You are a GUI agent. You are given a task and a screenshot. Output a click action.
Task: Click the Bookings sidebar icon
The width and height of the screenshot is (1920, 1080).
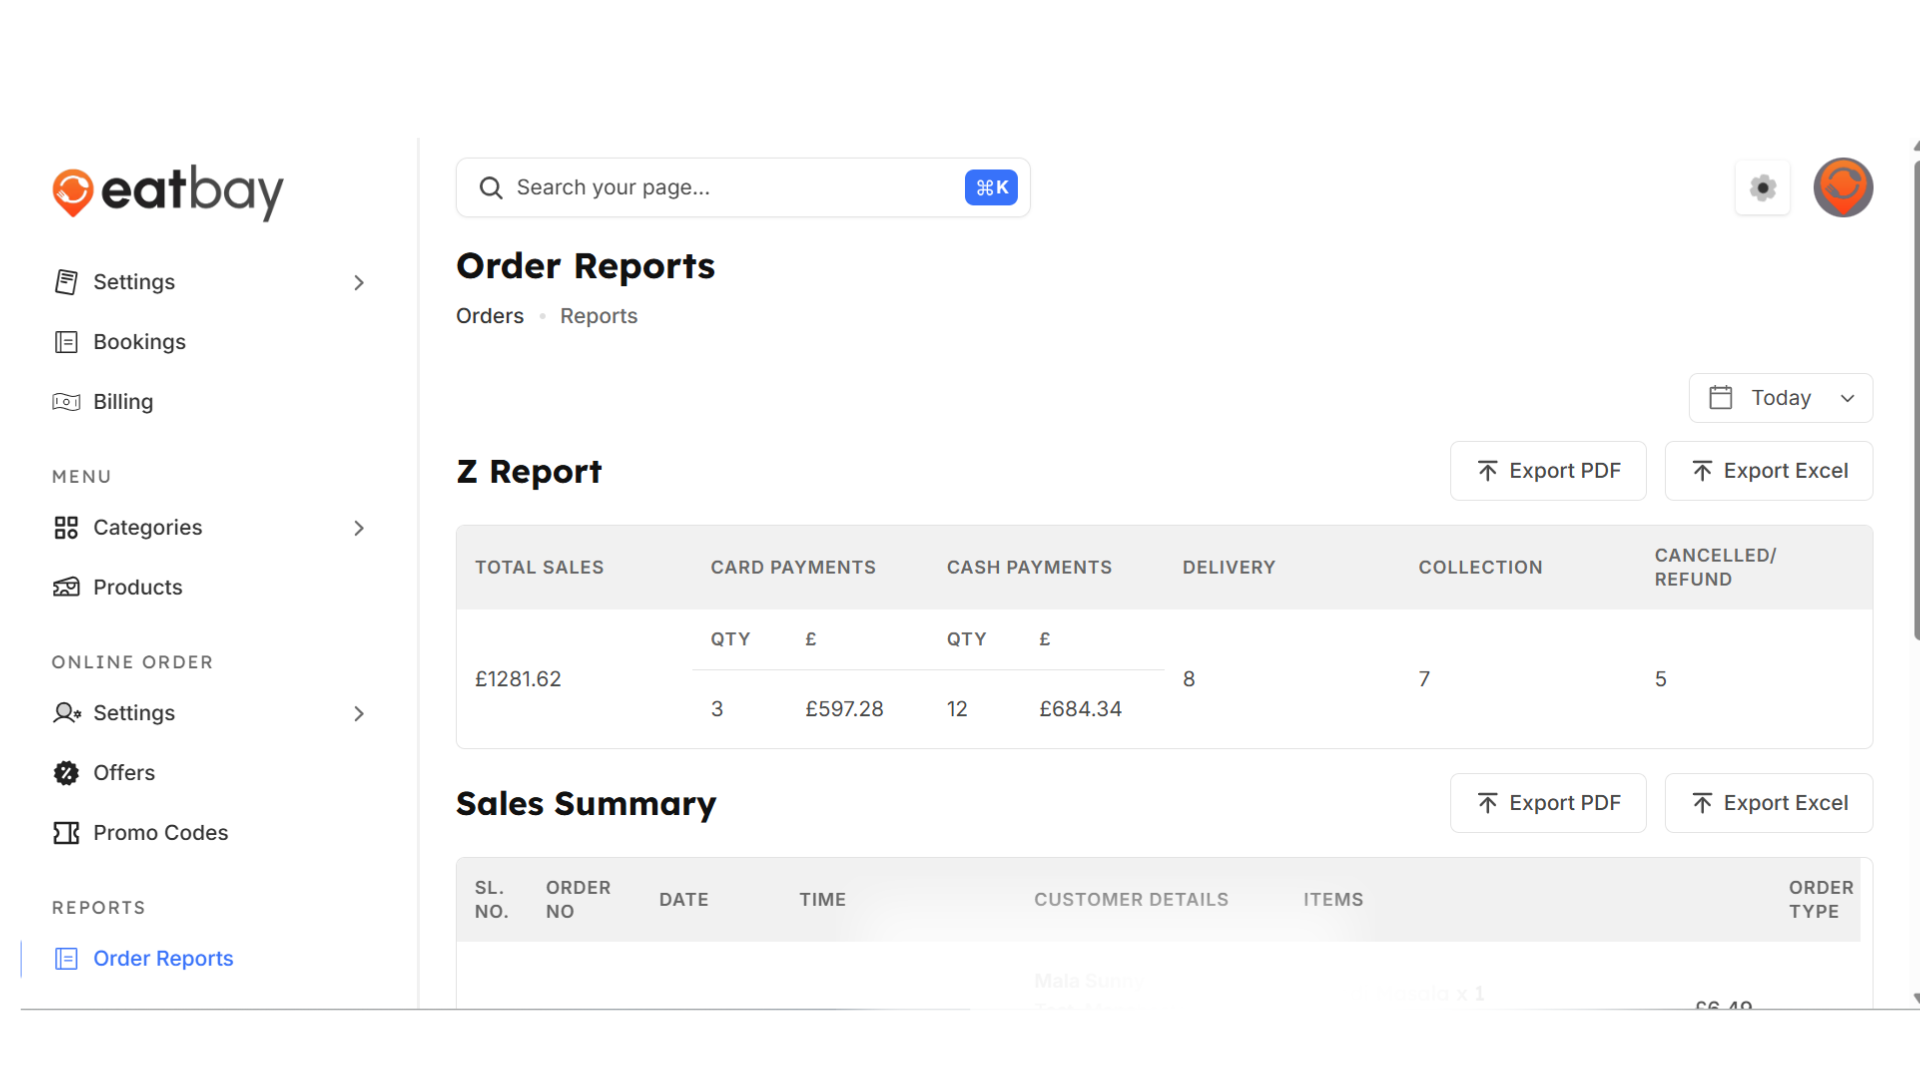(66, 342)
